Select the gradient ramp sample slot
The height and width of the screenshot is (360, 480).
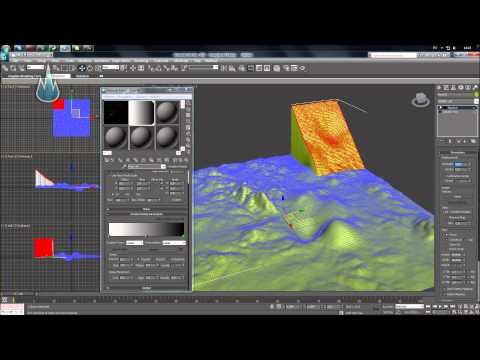click(141, 113)
